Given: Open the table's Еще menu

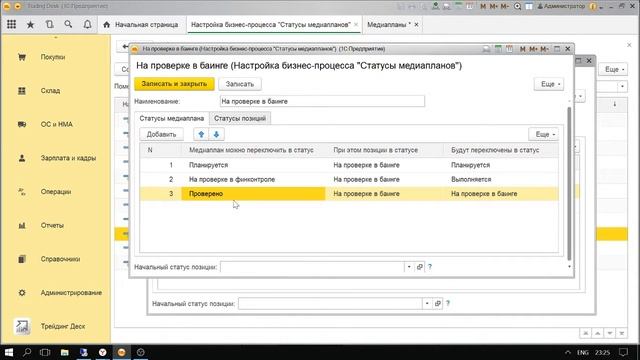Looking at the screenshot, I should [x=543, y=134].
